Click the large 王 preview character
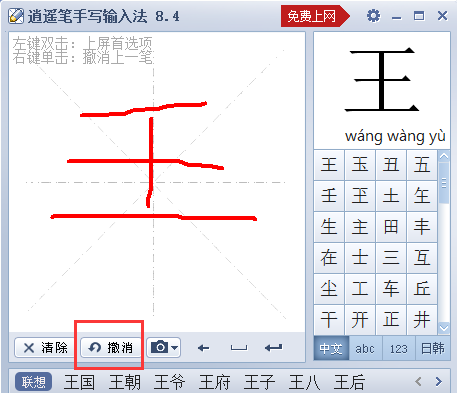The image size is (457, 393). [382, 80]
